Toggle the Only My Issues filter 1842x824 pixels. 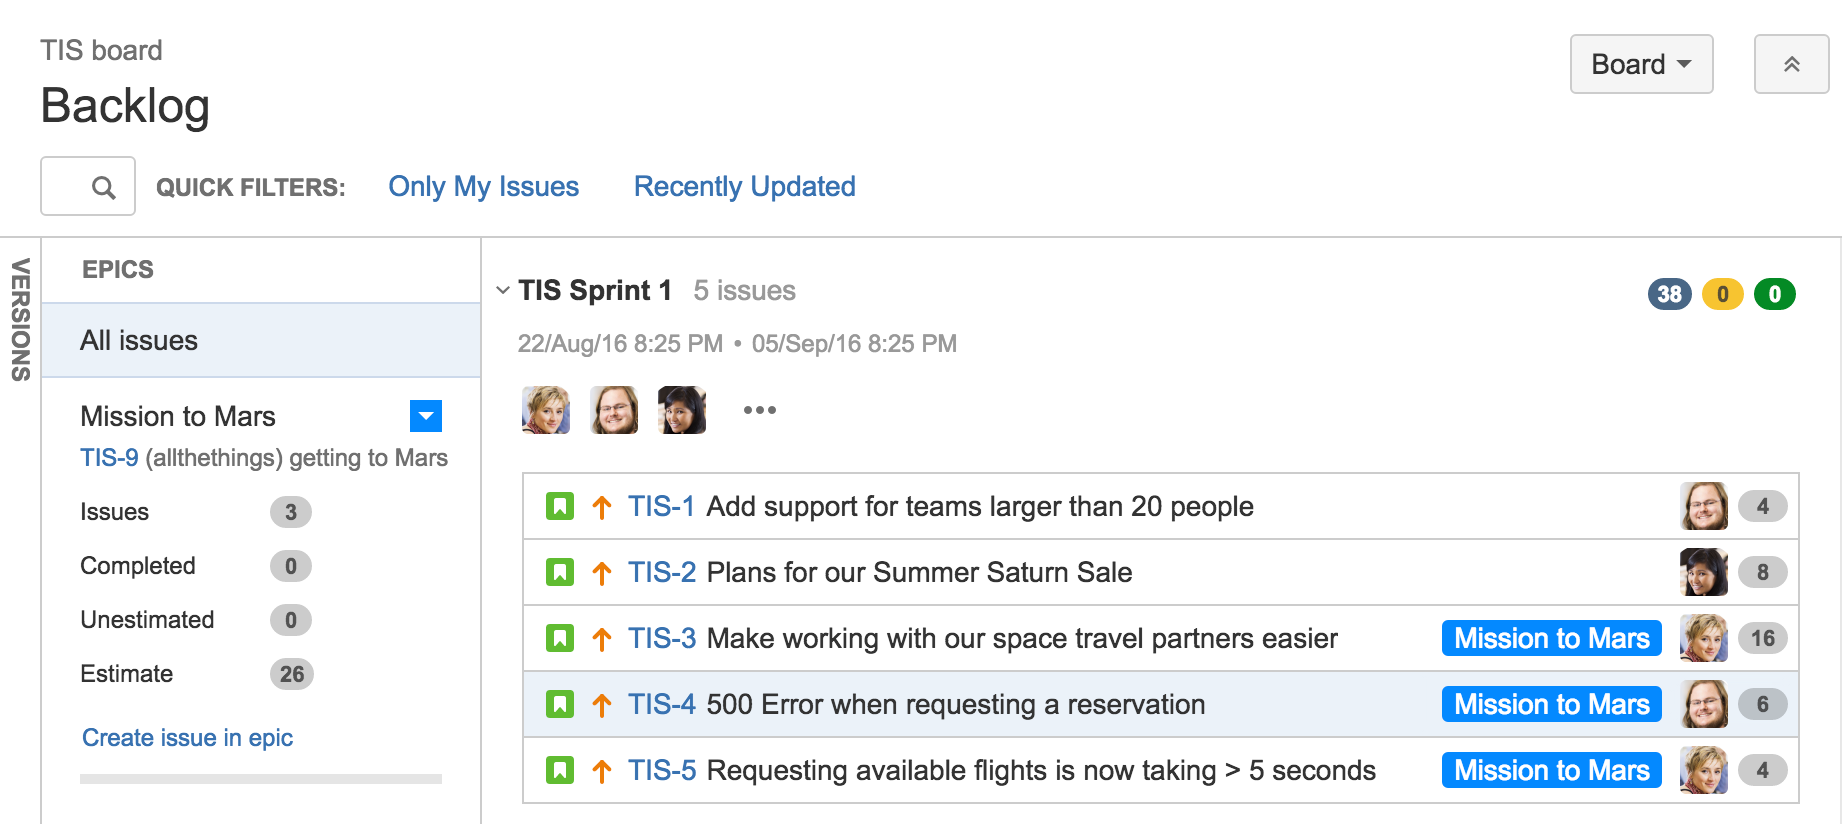coord(483,186)
